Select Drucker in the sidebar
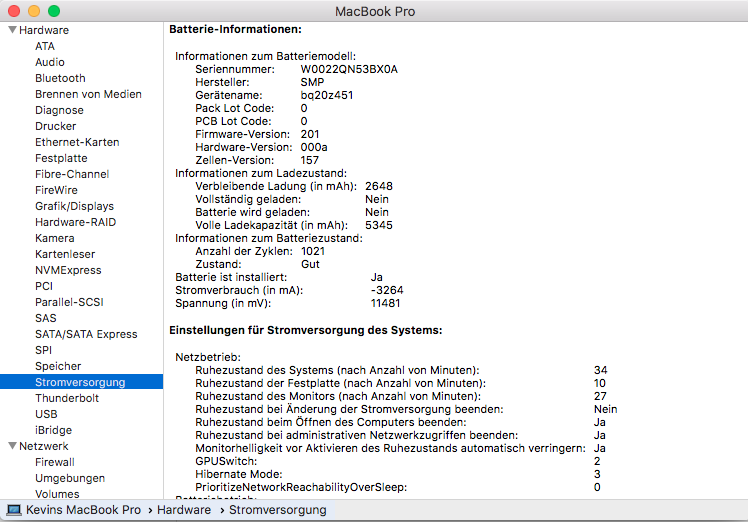The height and width of the screenshot is (522, 748). (x=55, y=126)
